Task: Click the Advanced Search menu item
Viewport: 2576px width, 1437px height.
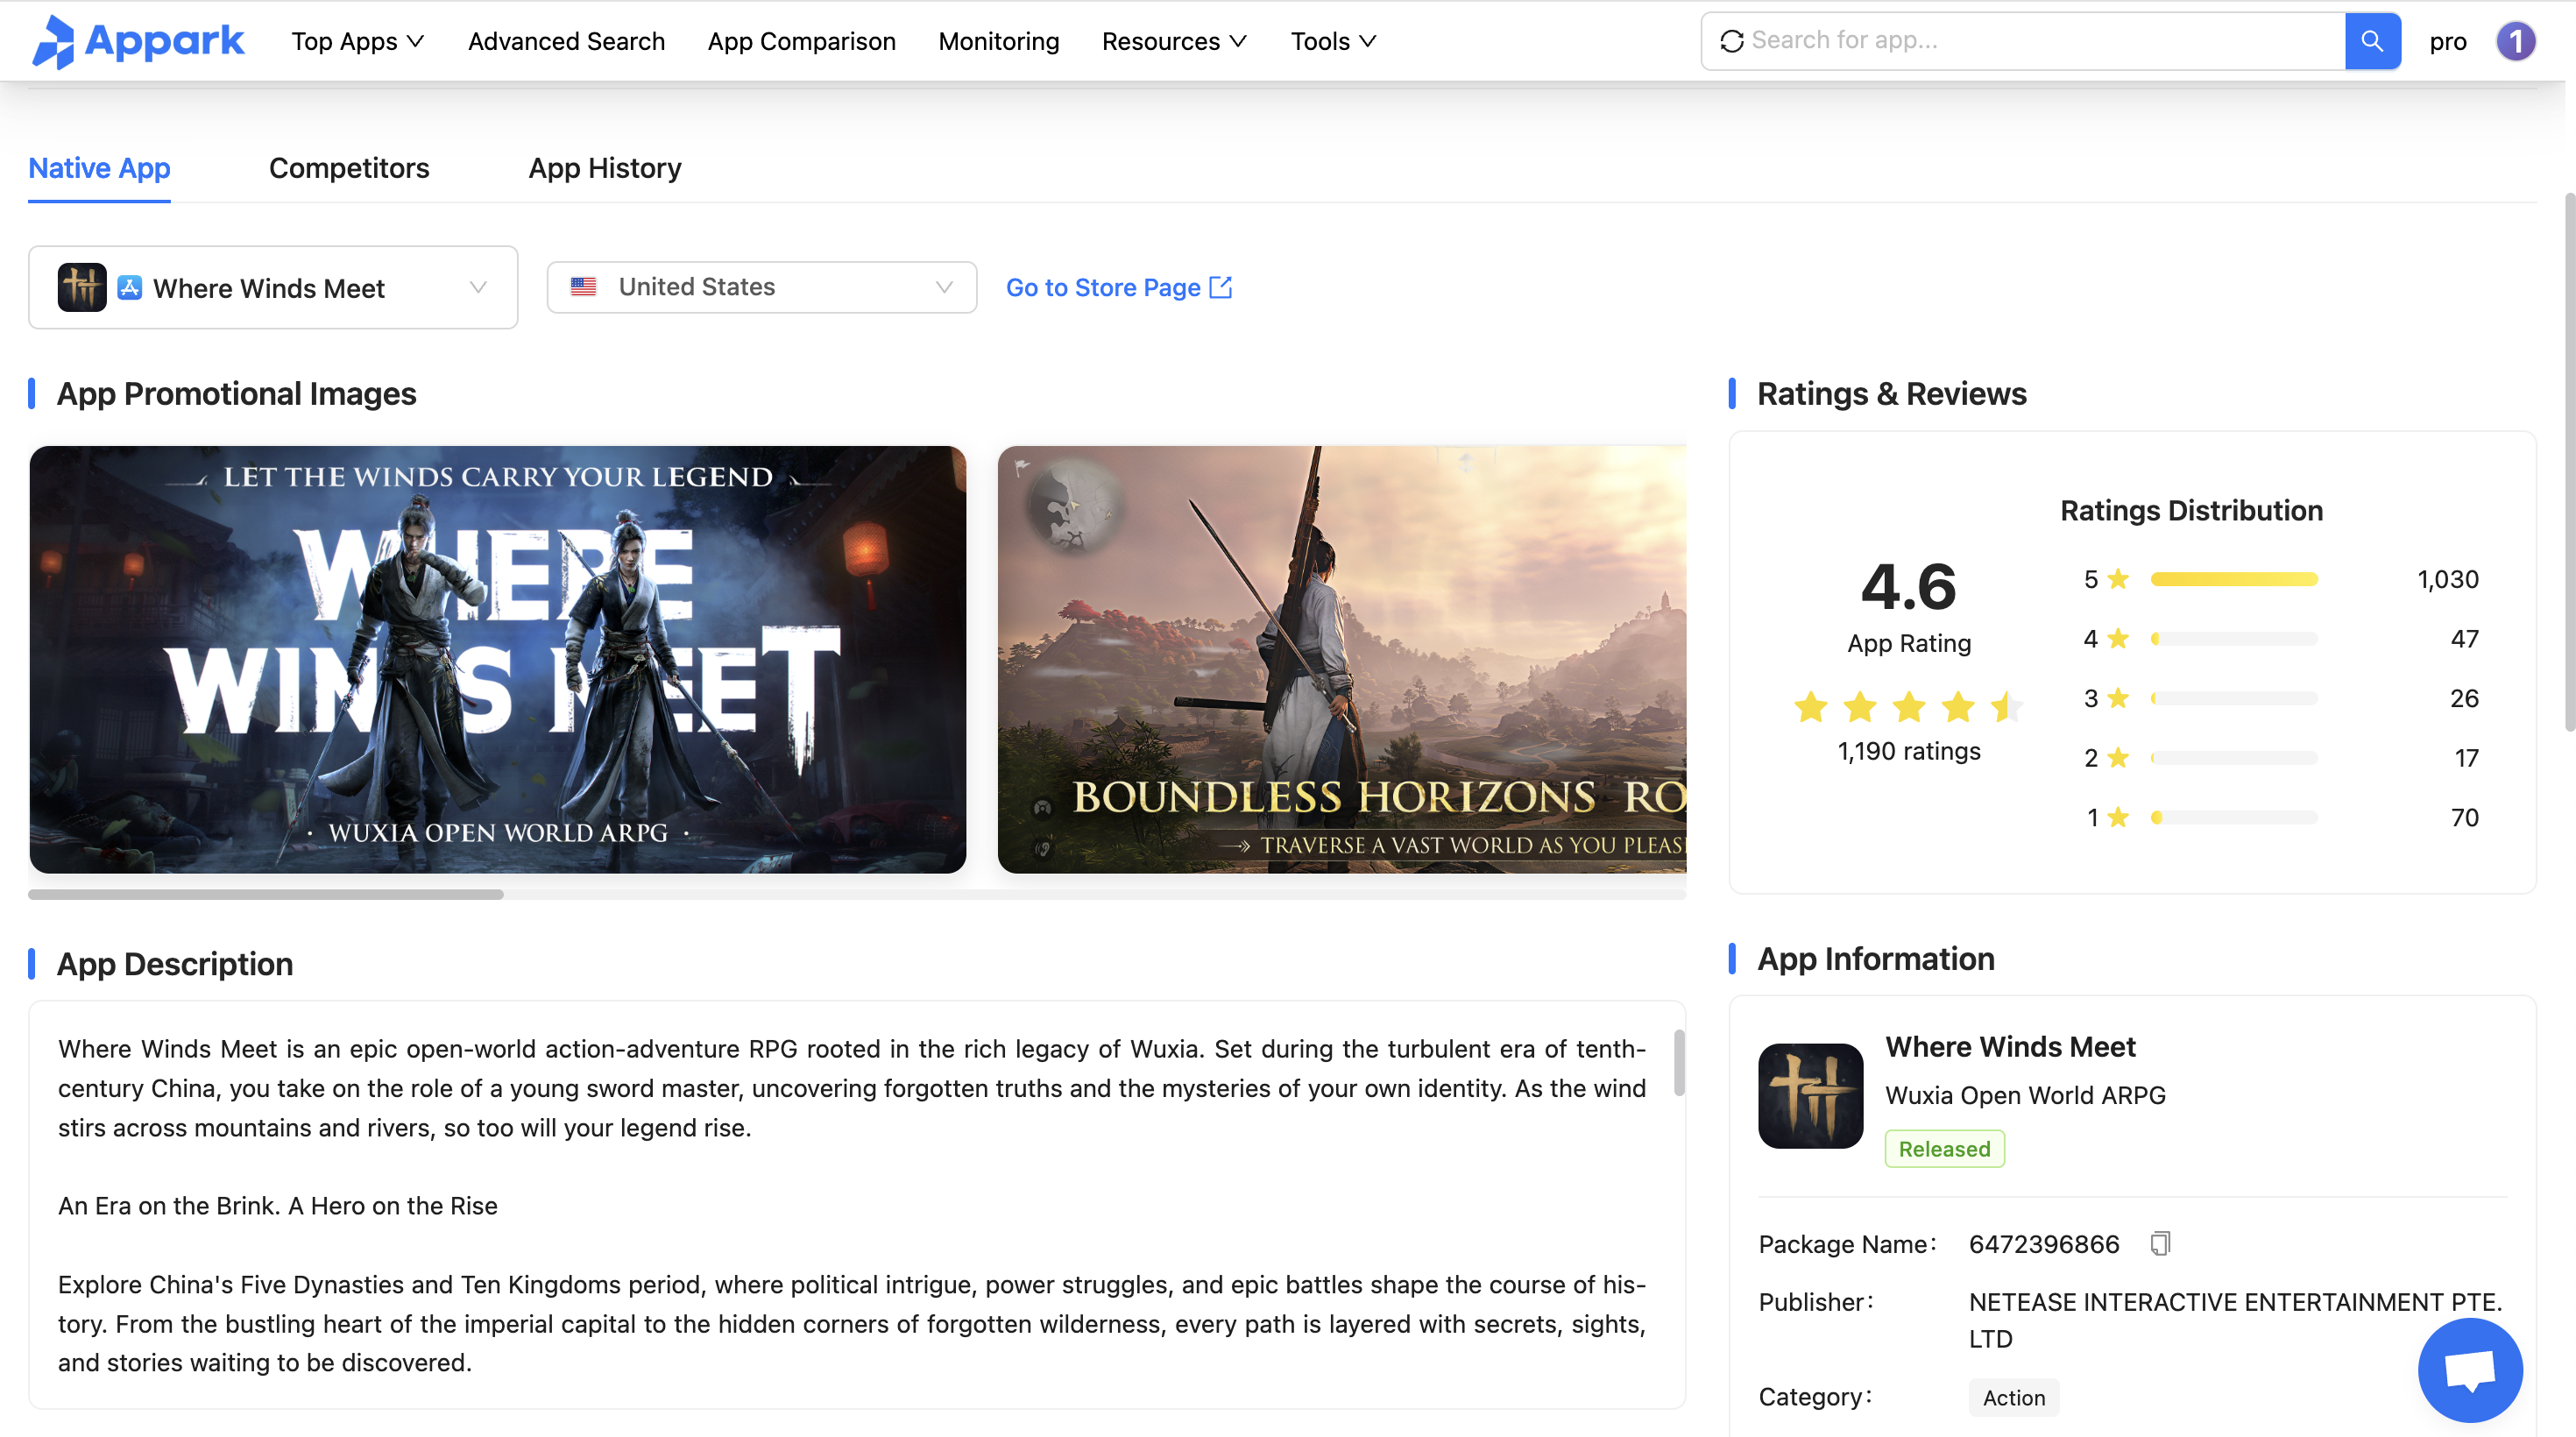Action: click(x=566, y=41)
